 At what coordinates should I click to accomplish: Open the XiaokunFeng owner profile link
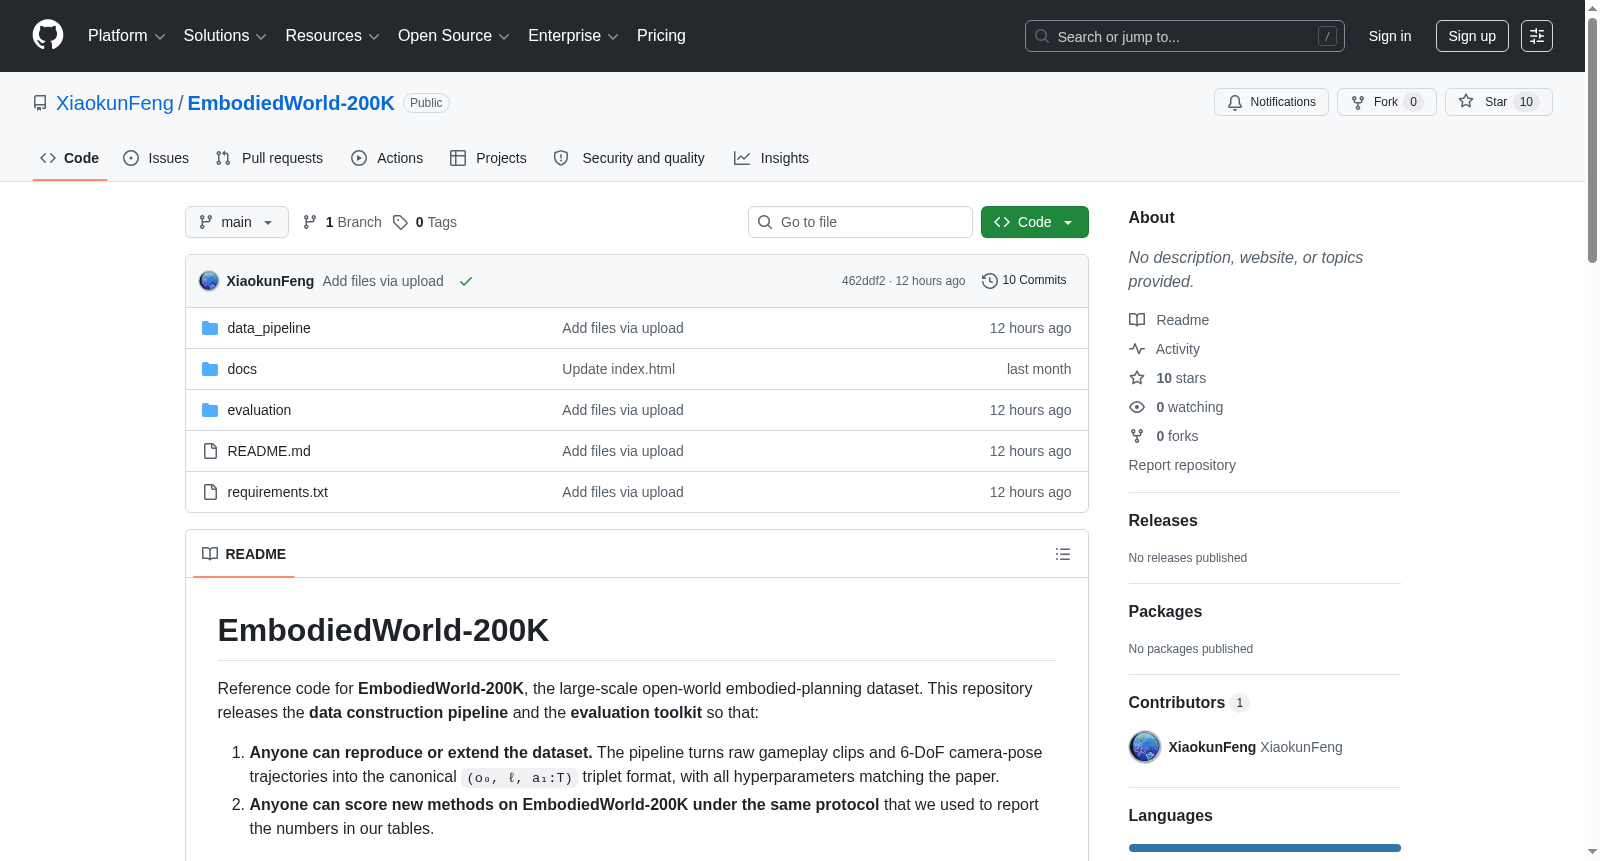[x=115, y=103]
